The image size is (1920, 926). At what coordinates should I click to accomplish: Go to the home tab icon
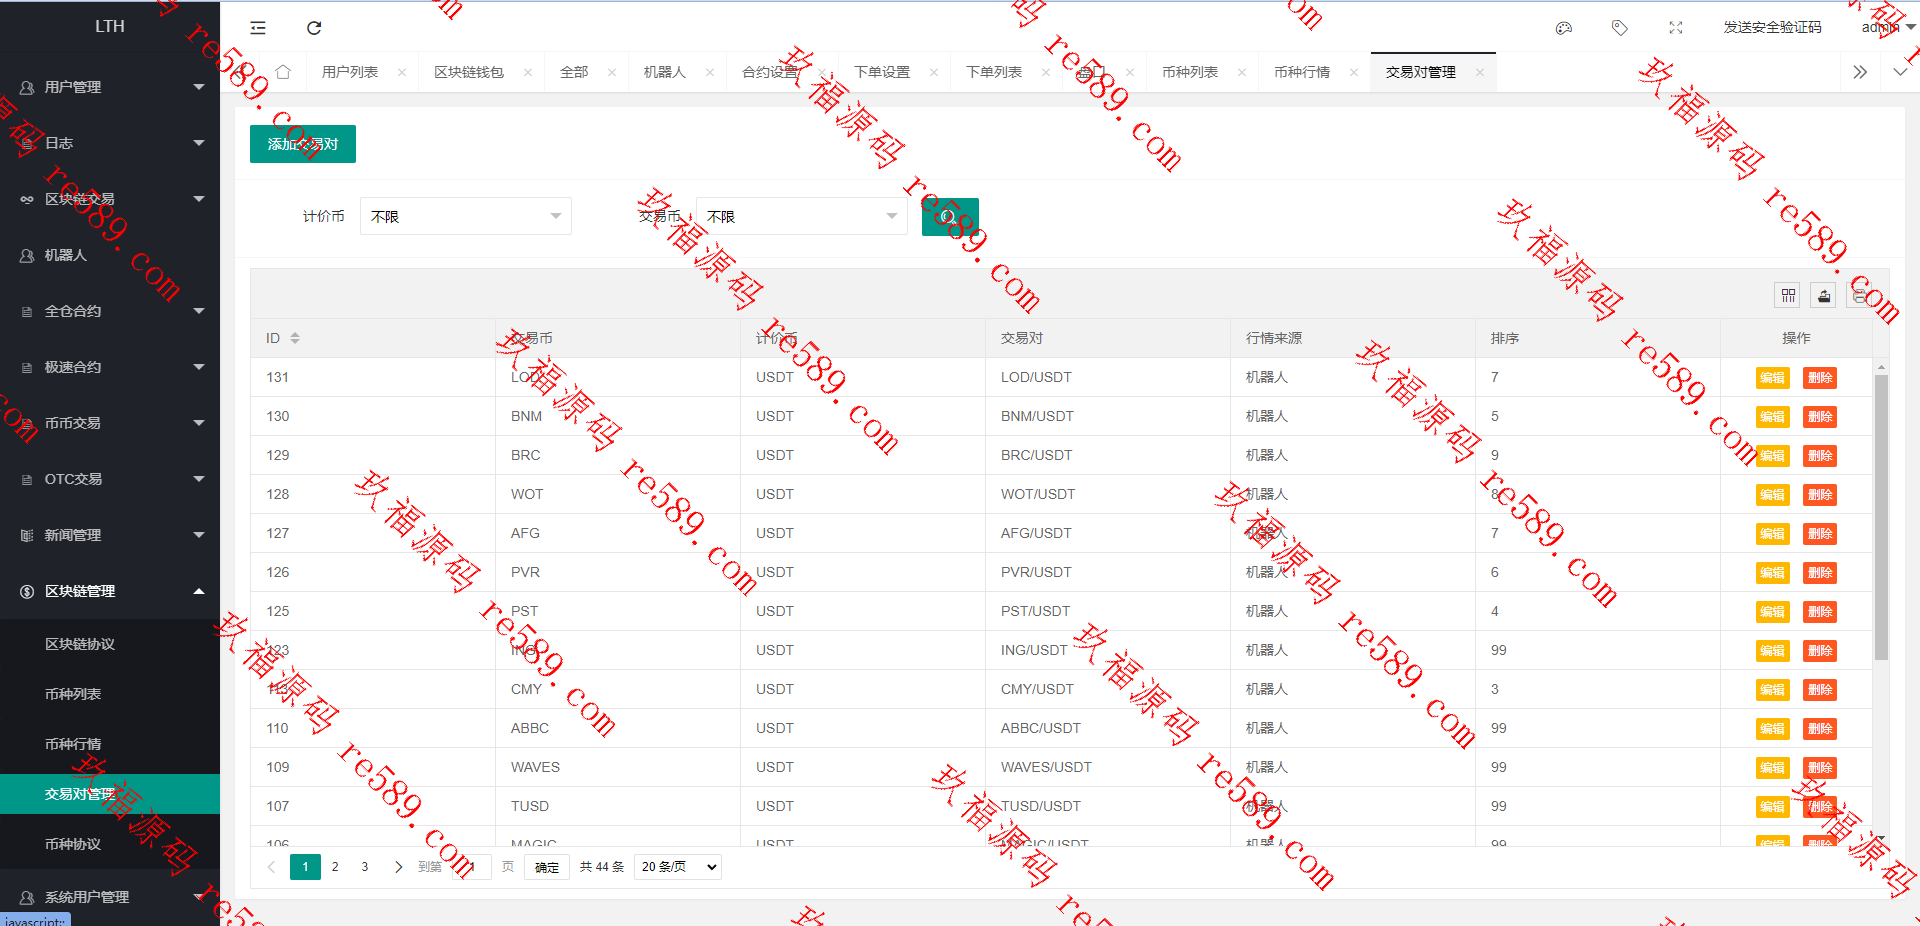(283, 72)
